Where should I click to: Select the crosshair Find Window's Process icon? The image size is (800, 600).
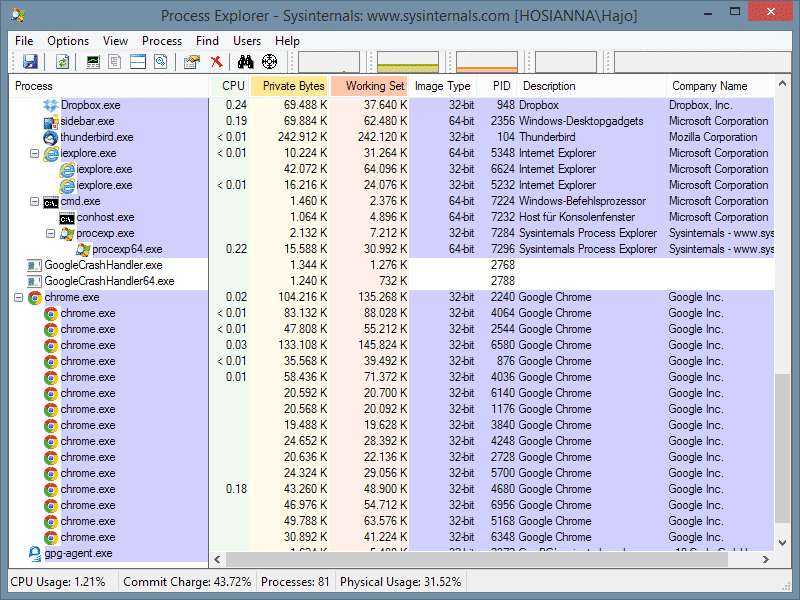[269, 62]
